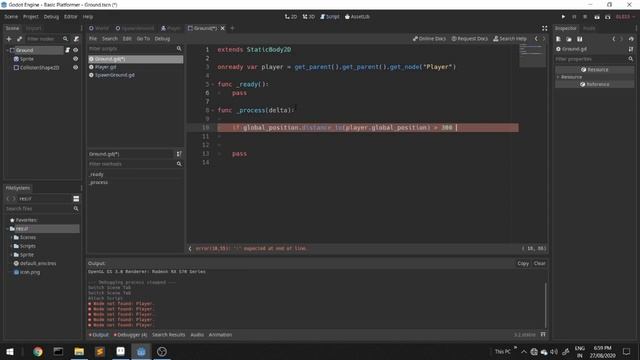This screenshot has width=640, height=360.
Task: Toggle visibility of the CollisionShape2D node
Action: coord(76,67)
